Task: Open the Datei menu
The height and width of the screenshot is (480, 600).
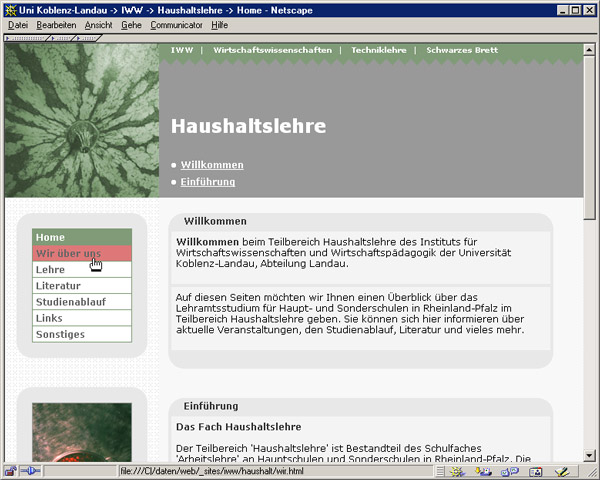Action: [18, 24]
